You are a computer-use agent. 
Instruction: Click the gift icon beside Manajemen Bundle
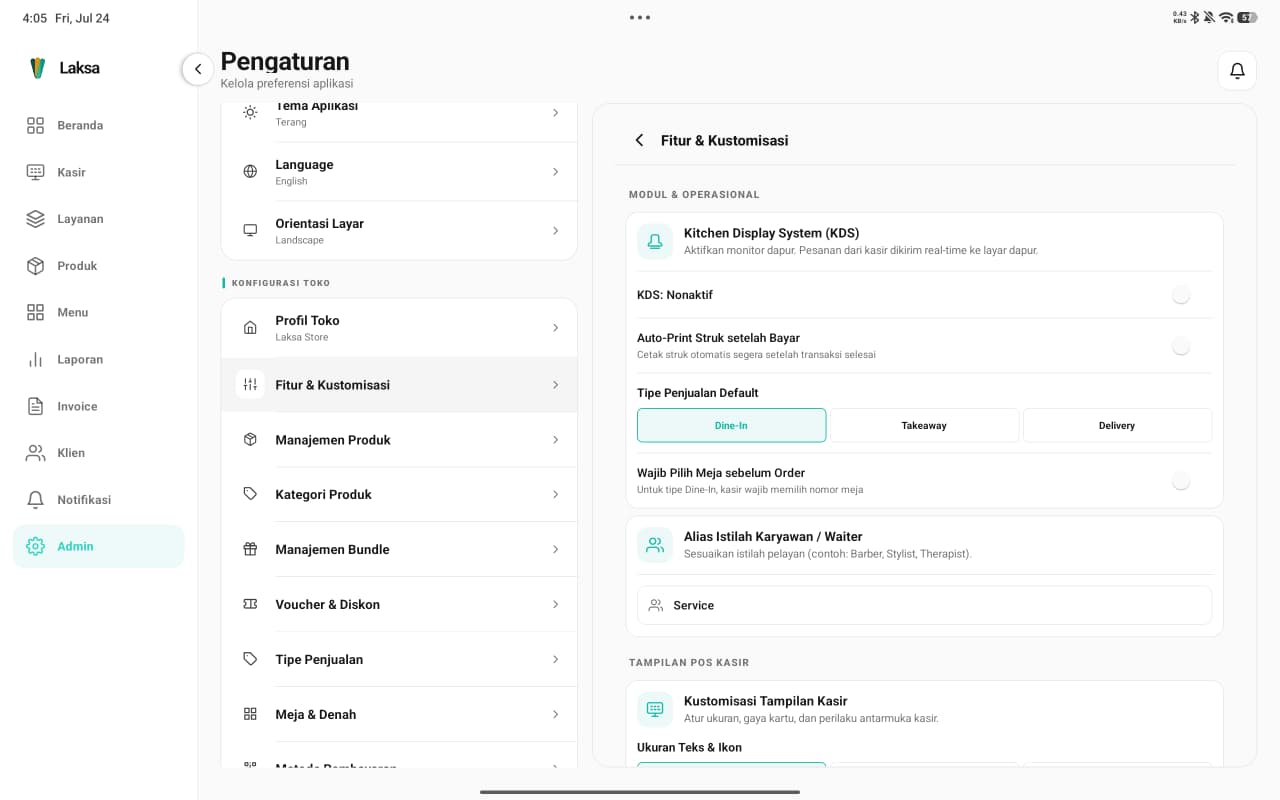[x=250, y=549]
